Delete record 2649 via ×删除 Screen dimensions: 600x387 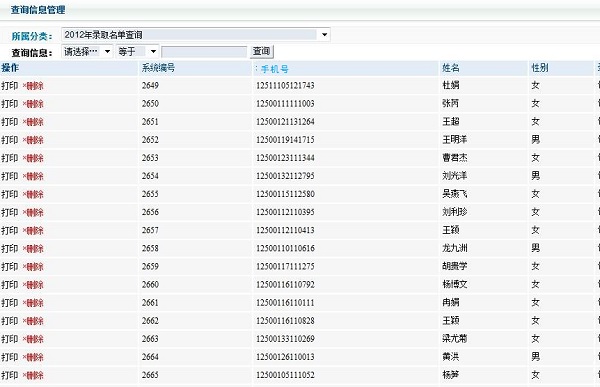pyautogui.click(x=33, y=86)
